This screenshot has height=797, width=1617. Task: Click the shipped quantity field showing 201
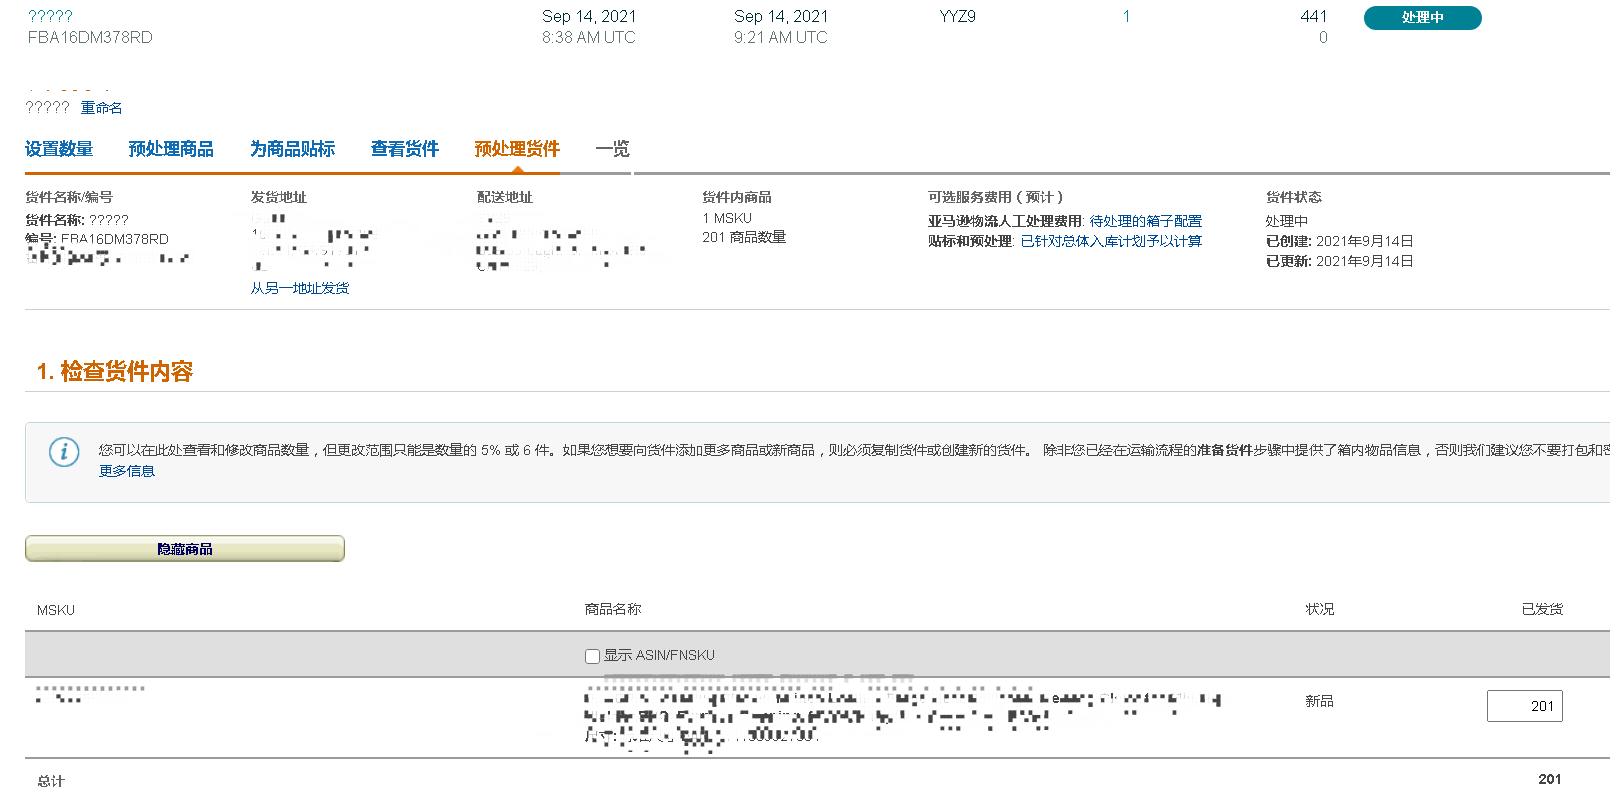point(1524,706)
